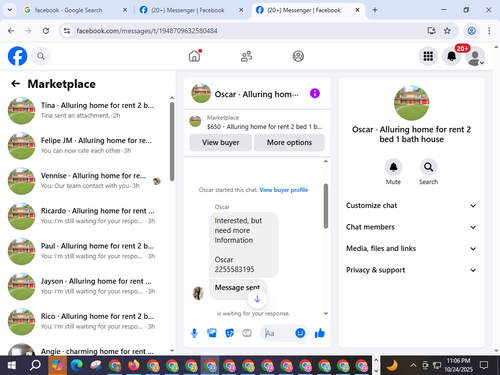
Task: Open the Friends icon in top navigation
Action: pos(246,56)
